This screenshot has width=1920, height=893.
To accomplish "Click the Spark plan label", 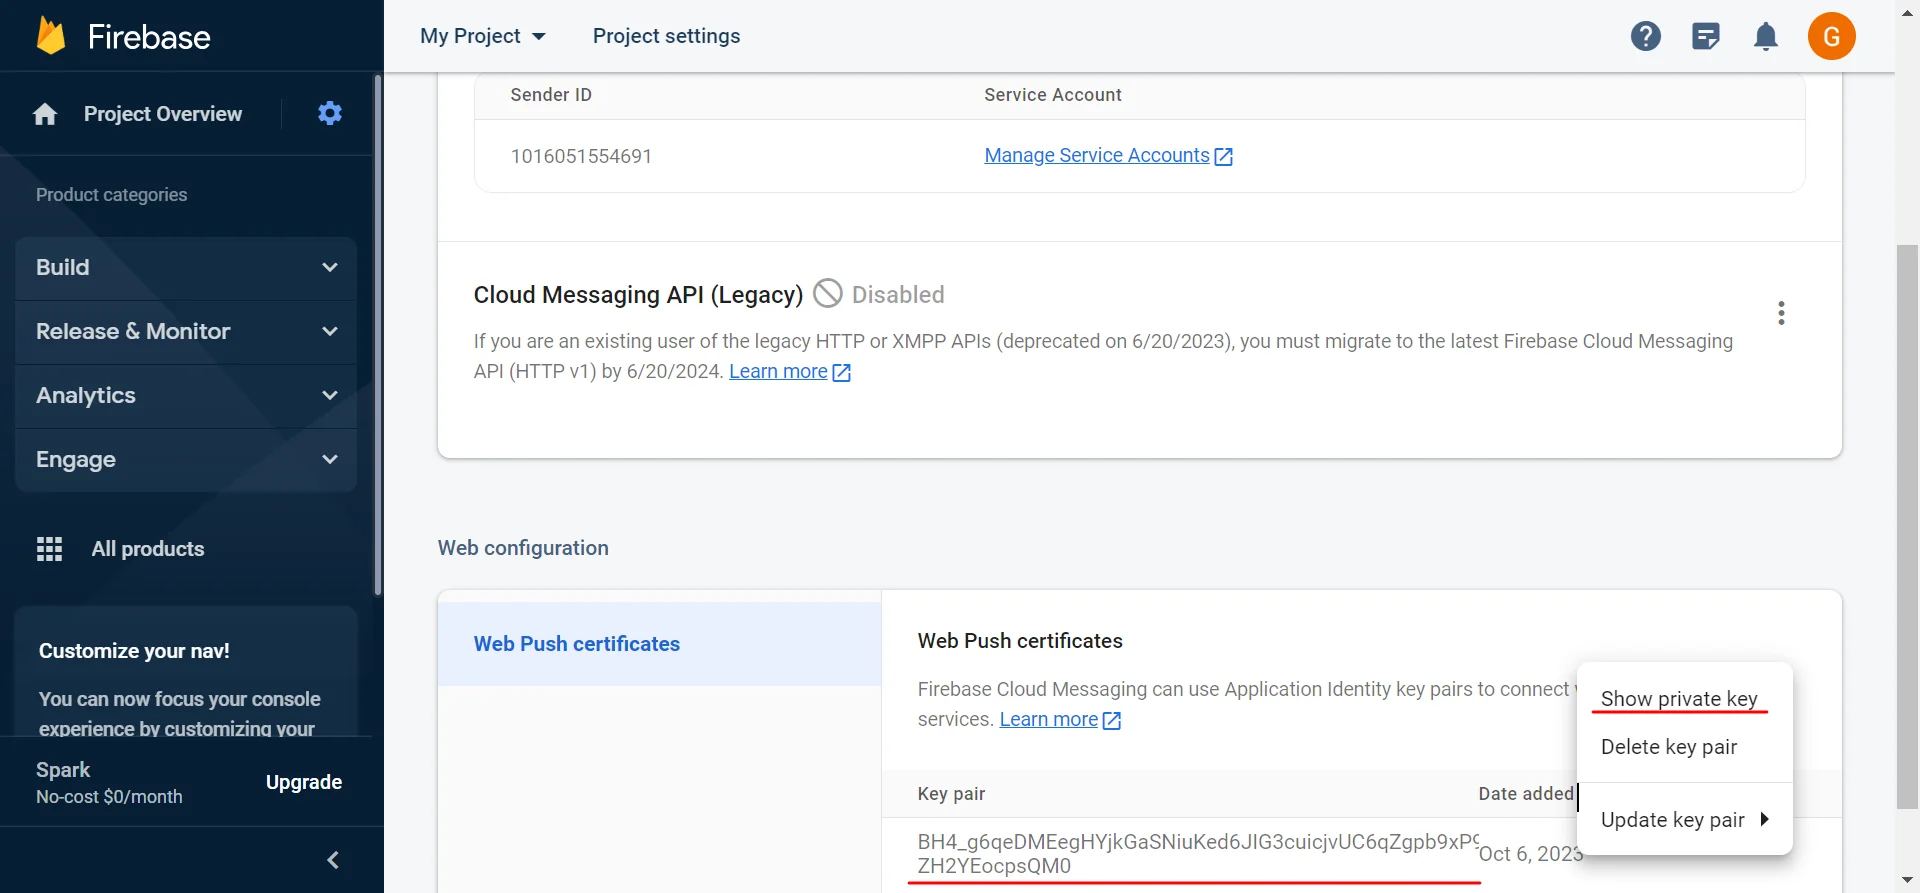I will [63, 770].
